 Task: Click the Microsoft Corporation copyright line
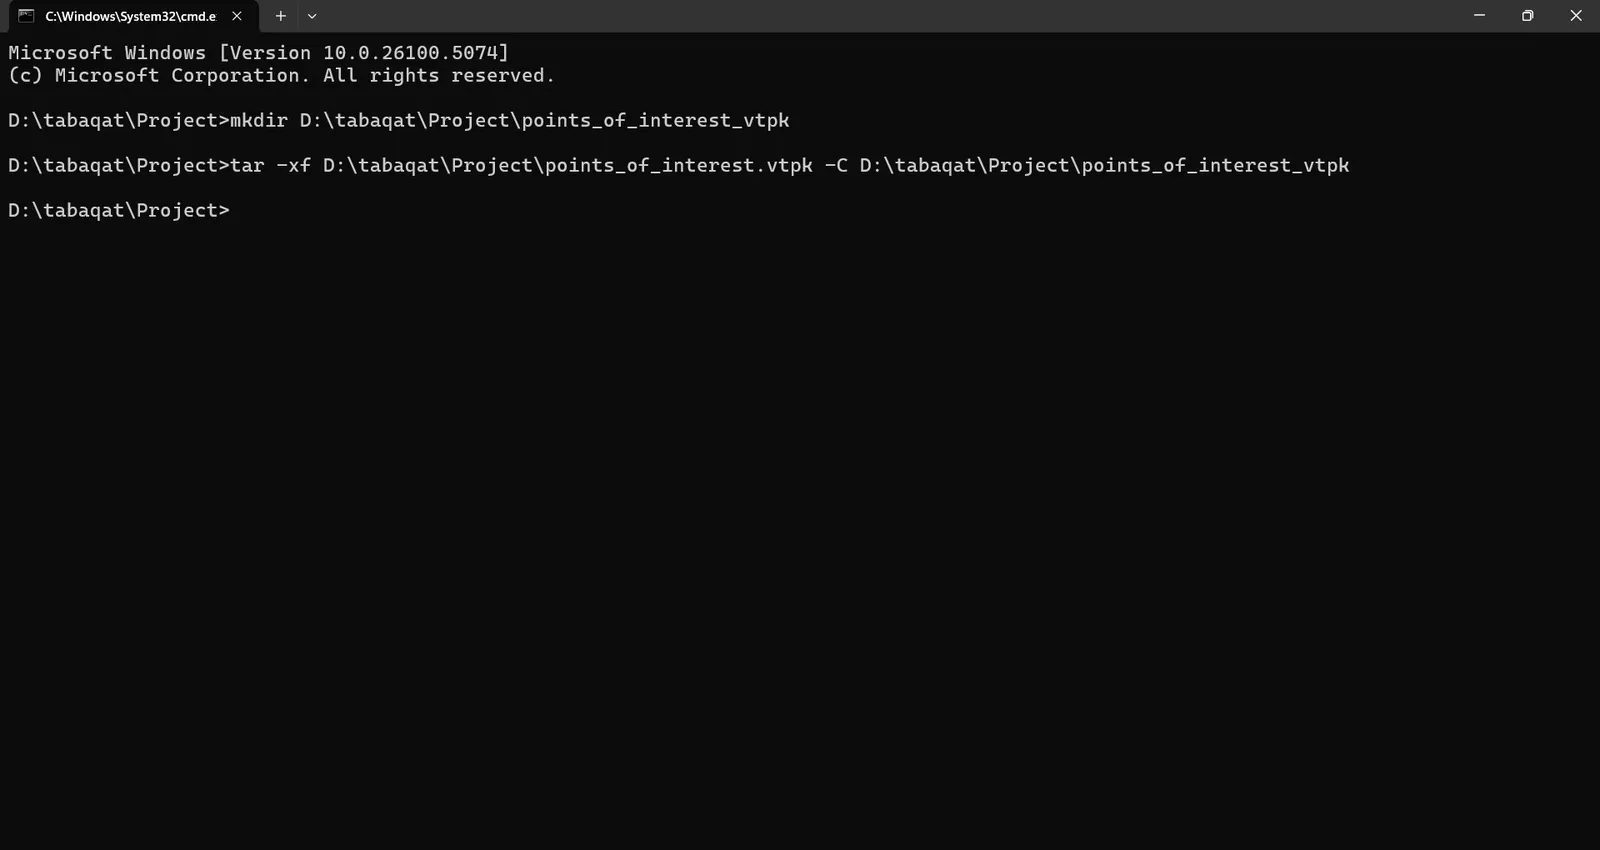pyautogui.click(x=280, y=75)
